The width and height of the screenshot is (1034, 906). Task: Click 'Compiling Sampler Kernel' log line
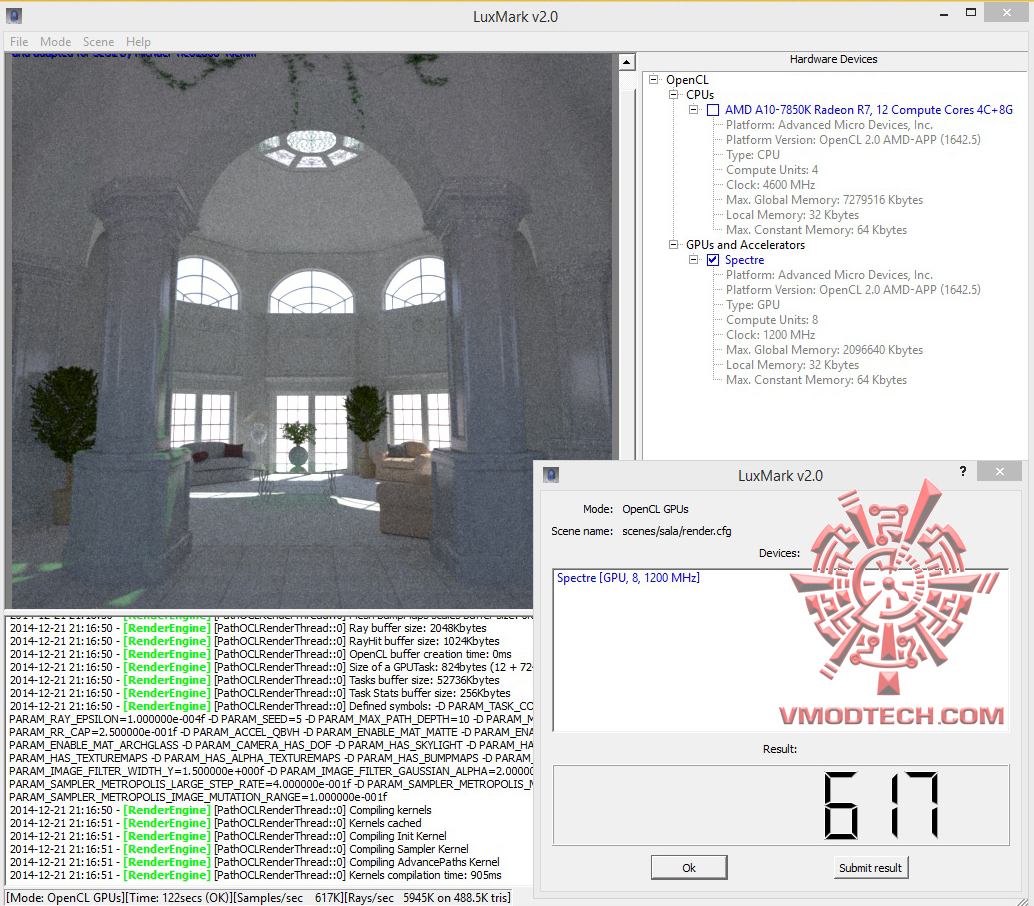[239, 849]
